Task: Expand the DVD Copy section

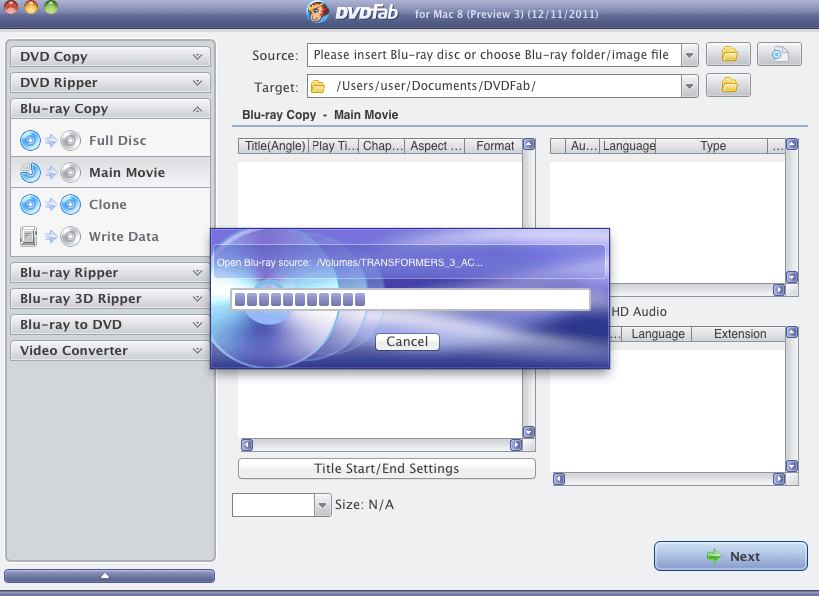Action: coord(110,56)
